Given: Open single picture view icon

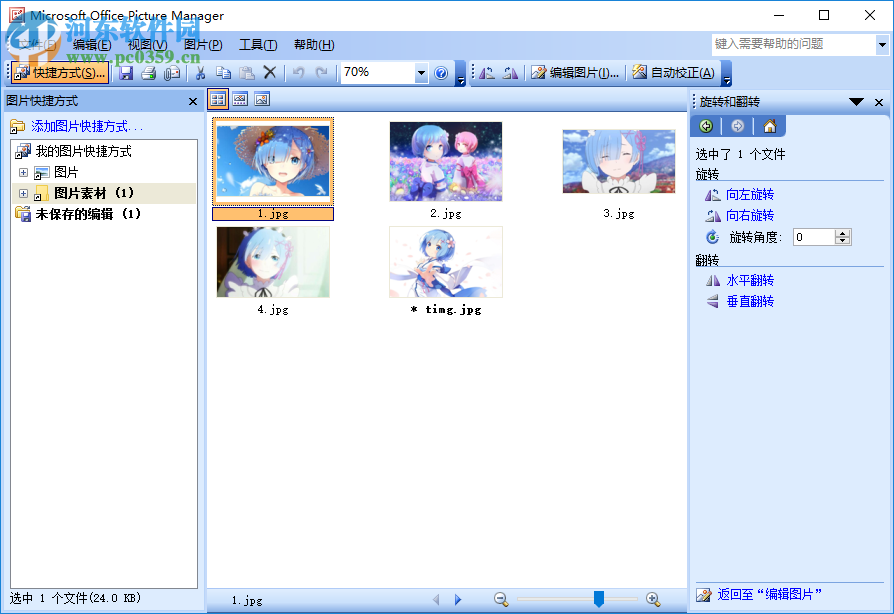Looking at the screenshot, I should pyautogui.click(x=262, y=99).
